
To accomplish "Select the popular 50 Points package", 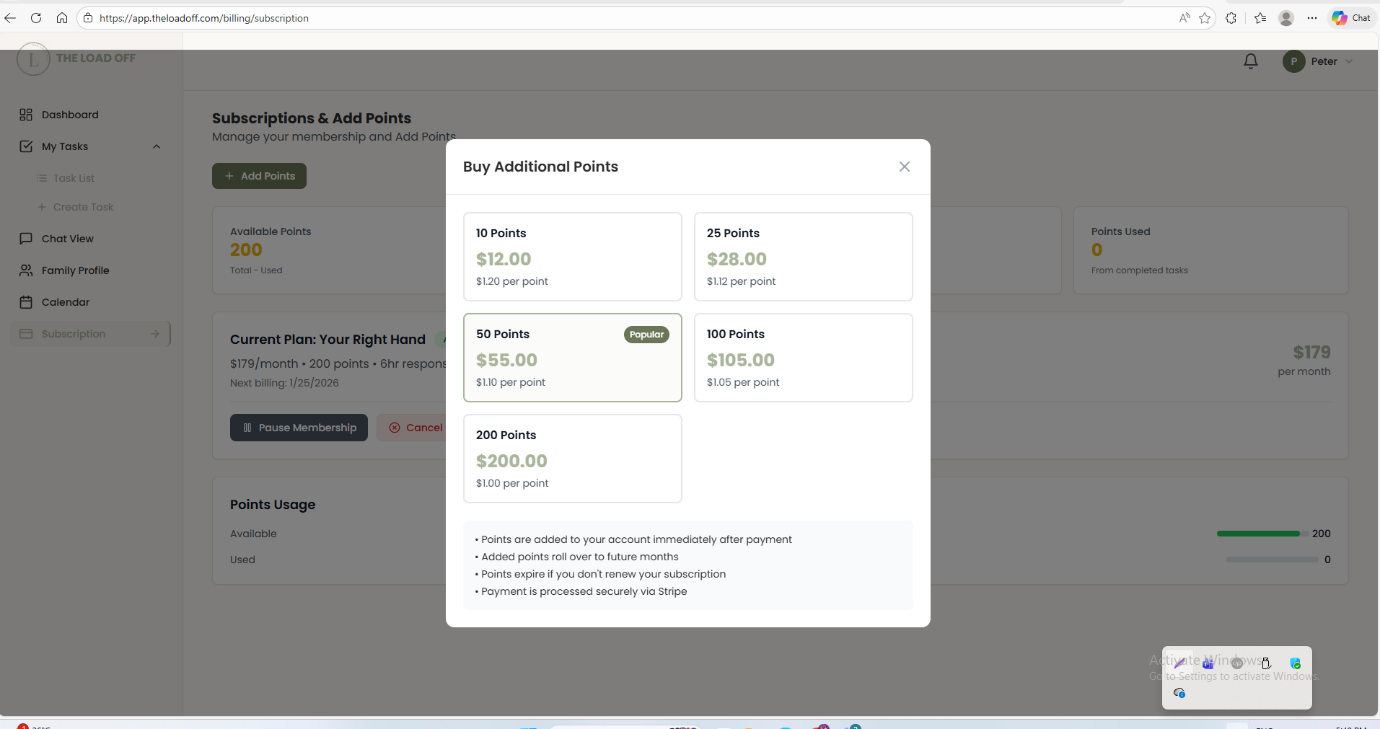I will click(x=573, y=358).
